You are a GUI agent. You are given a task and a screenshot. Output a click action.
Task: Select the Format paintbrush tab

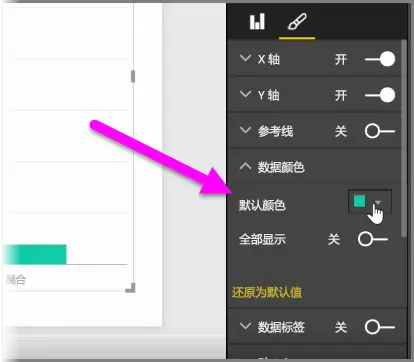[x=297, y=22]
